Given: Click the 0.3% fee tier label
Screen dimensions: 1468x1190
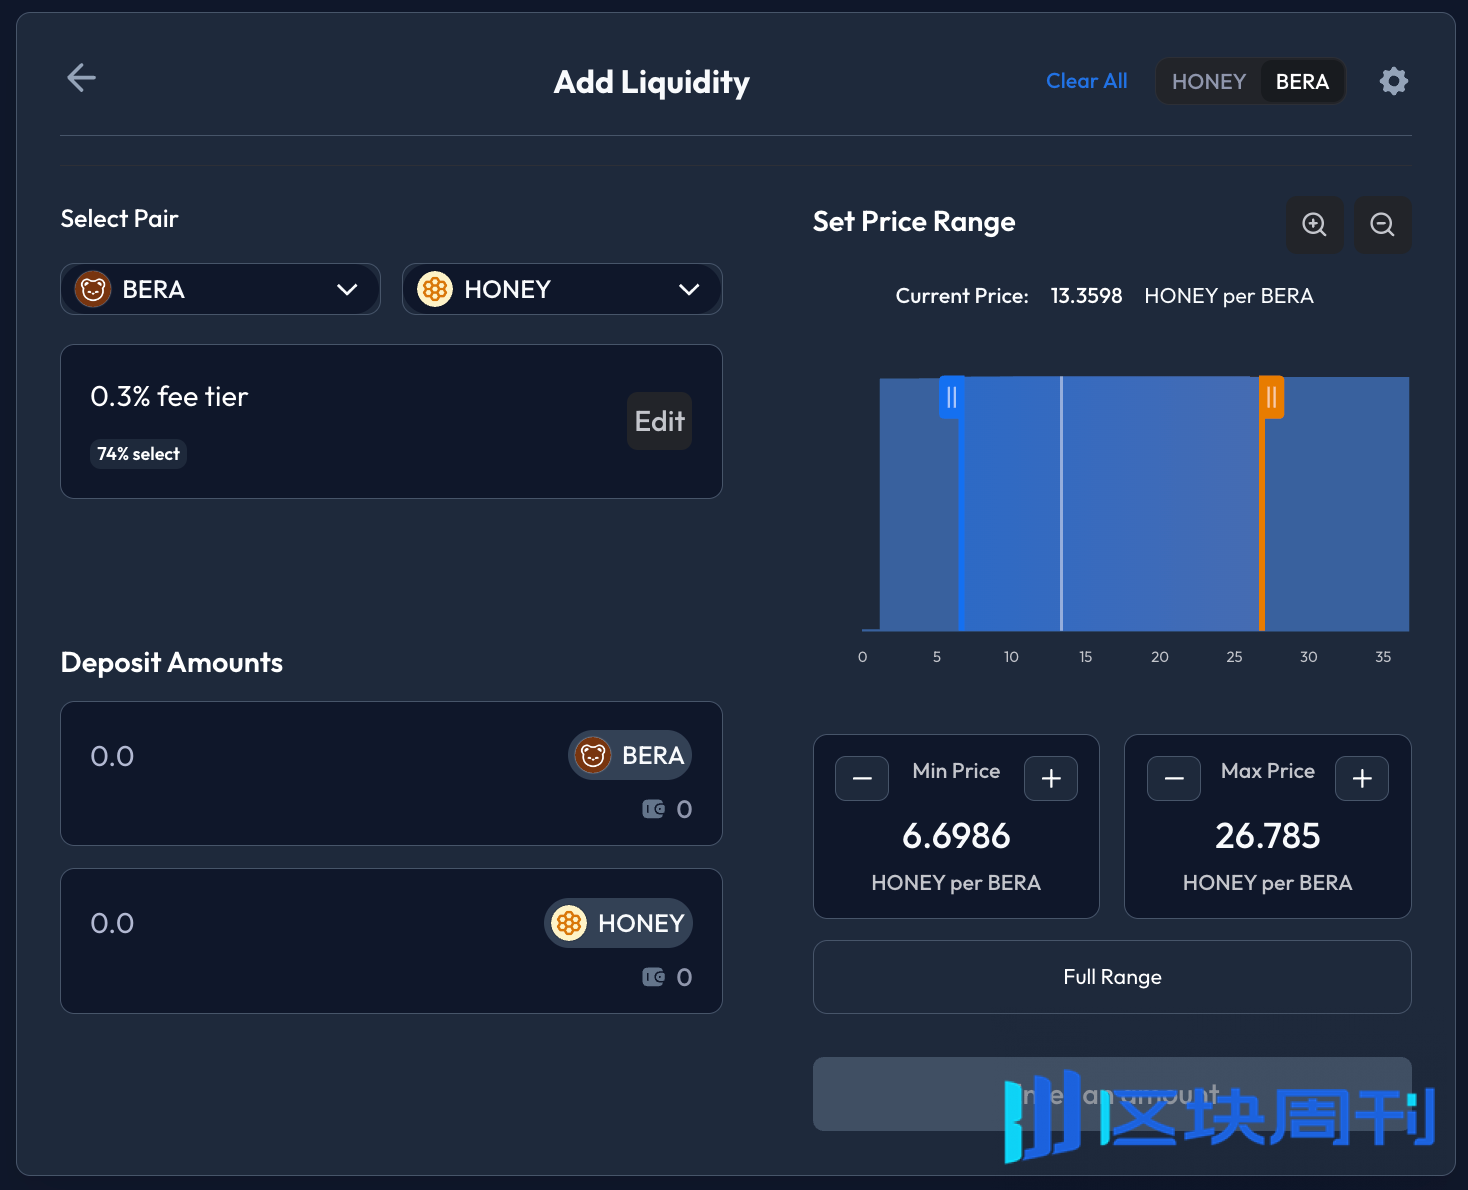Looking at the screenshot, I should [169, 397].
